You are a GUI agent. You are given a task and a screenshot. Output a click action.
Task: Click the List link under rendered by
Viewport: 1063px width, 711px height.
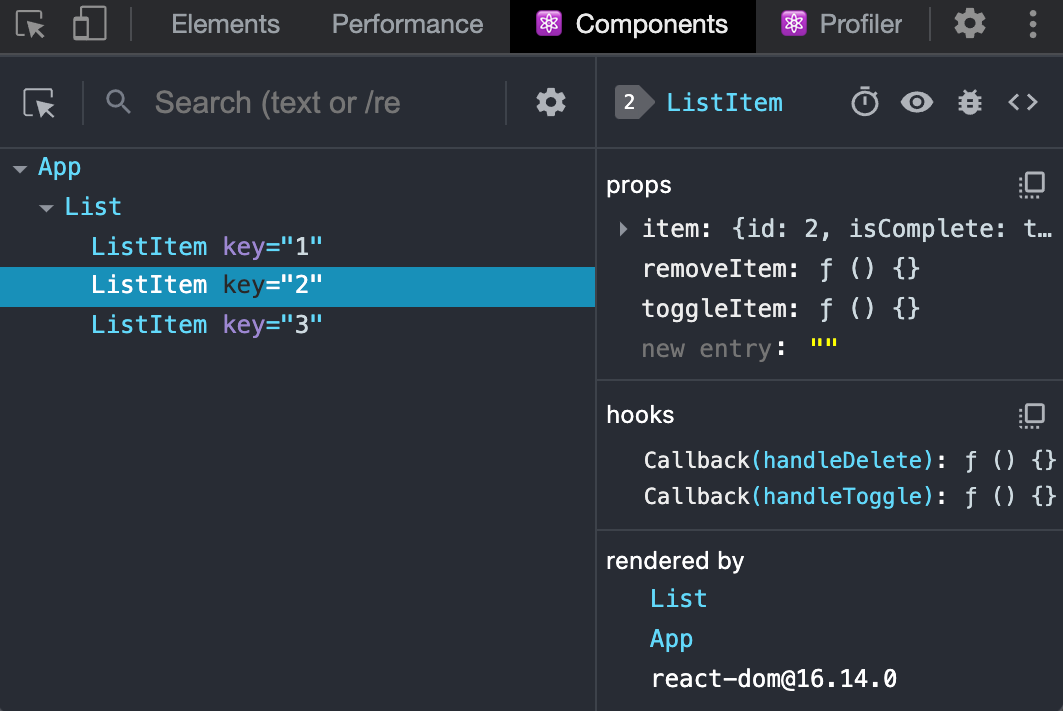pos(678,598)
